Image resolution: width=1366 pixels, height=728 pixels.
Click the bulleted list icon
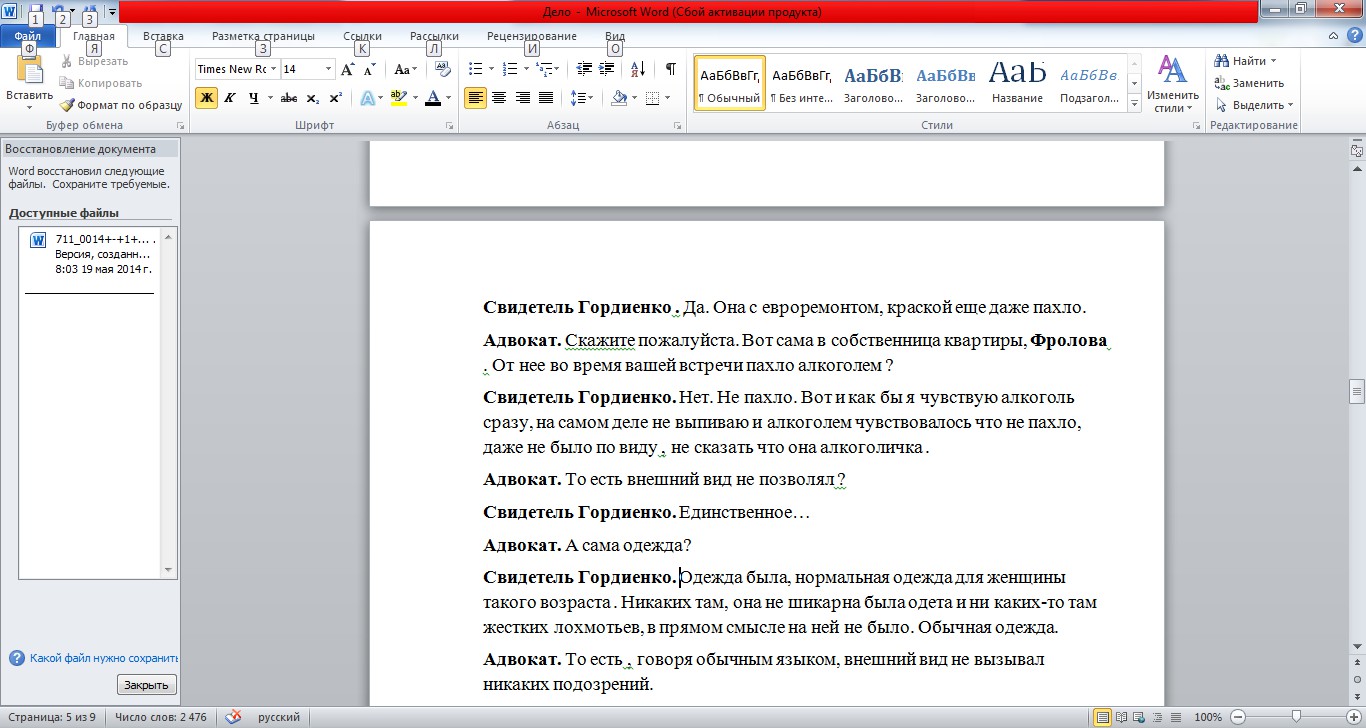[x=475, y=69]
